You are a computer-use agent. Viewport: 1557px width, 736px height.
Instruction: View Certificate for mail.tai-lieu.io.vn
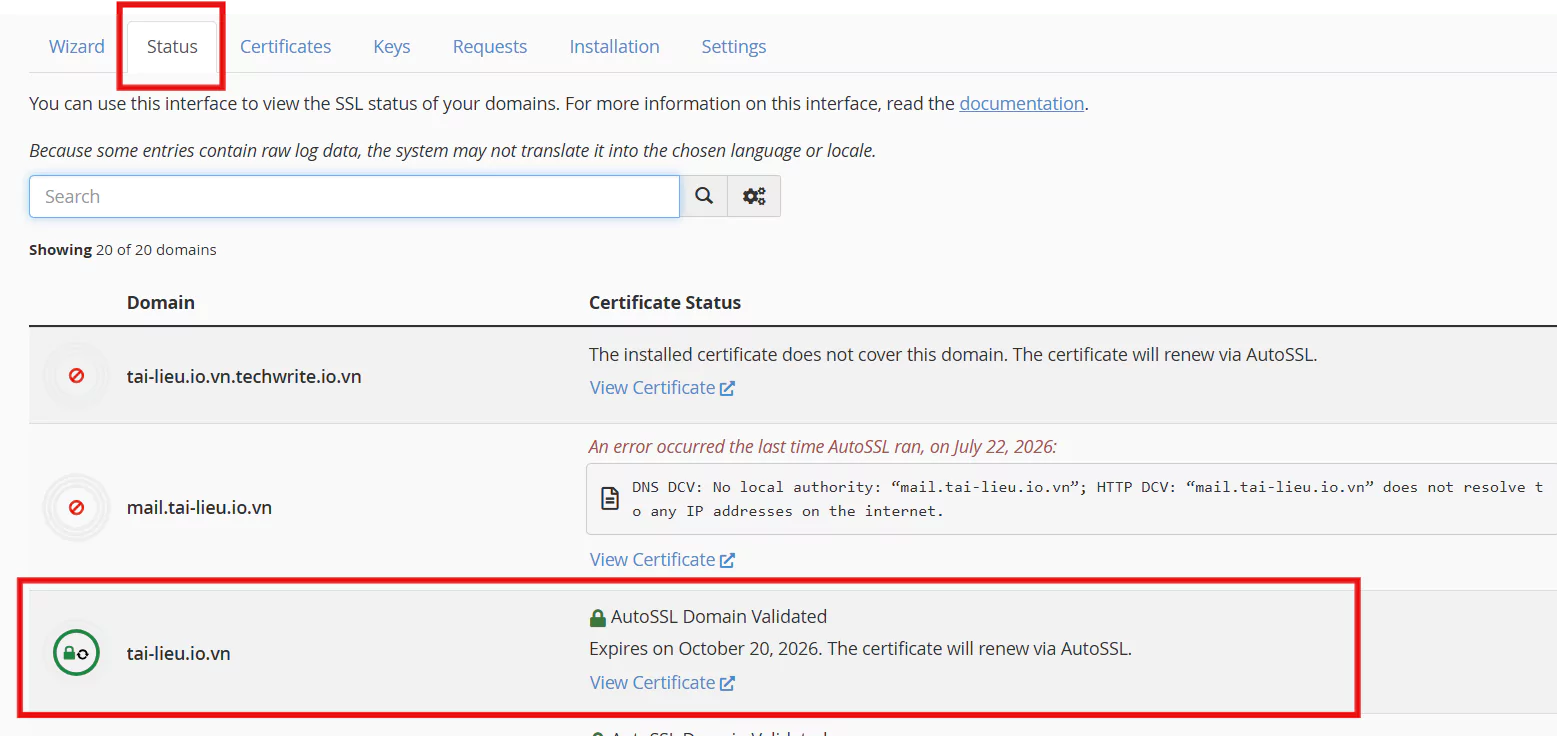[662, 560]
